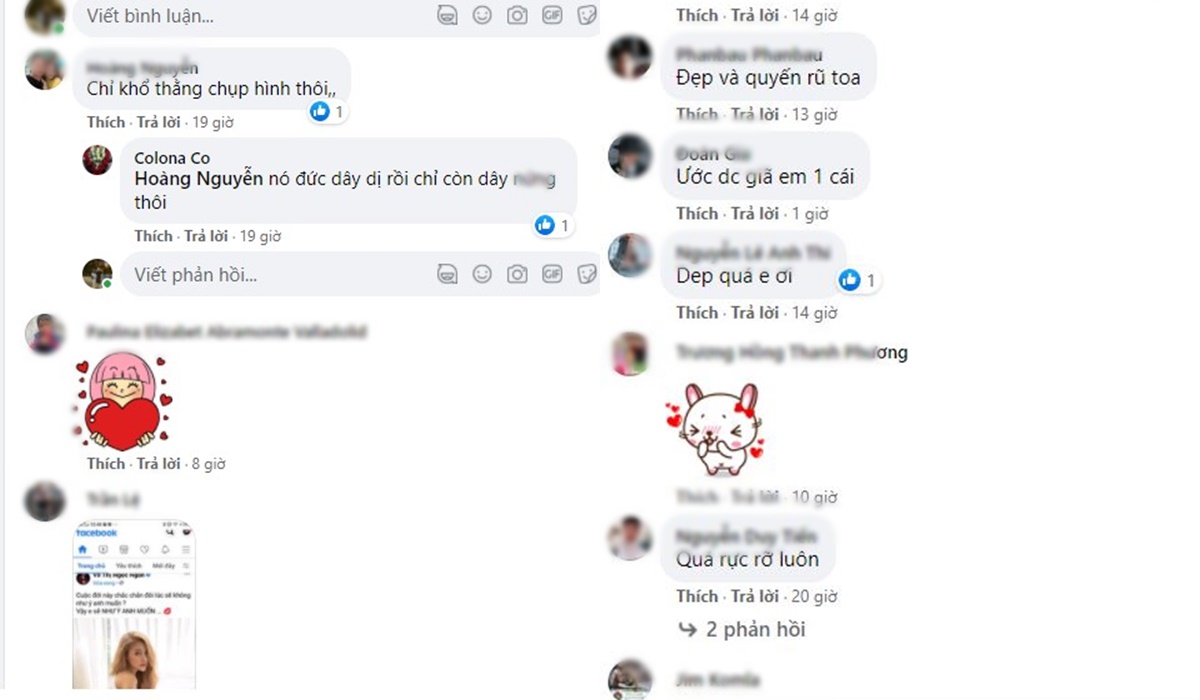Attach photo via camera icon in top comment box

click(x=517, y=15)
